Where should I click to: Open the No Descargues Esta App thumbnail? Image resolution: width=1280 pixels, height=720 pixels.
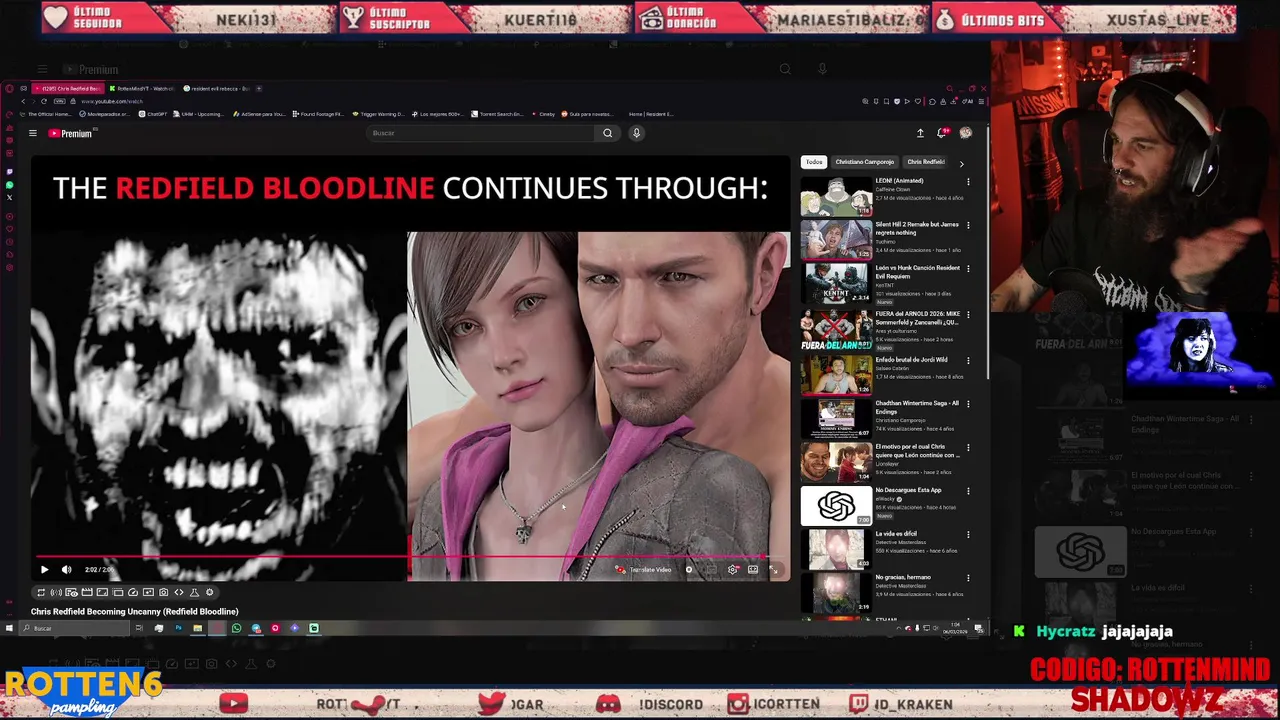point(836,506)
